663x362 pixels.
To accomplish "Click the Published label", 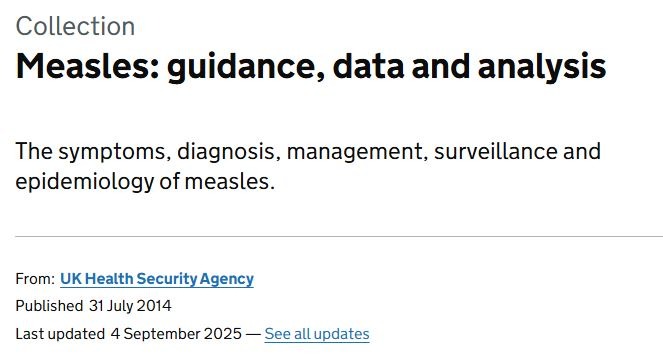I will click(49, 306).
